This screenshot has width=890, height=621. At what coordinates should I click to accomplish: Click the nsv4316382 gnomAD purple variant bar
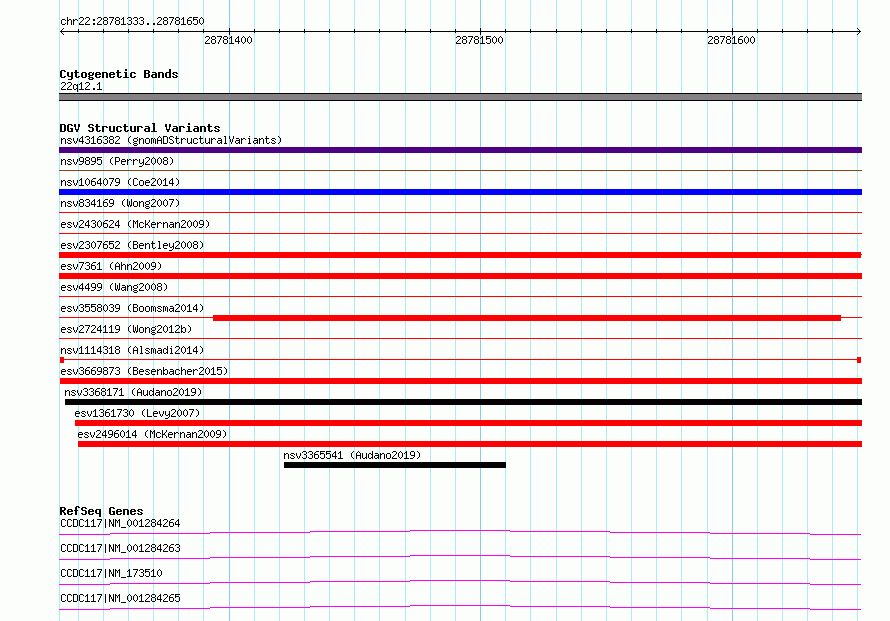[460, 150]
